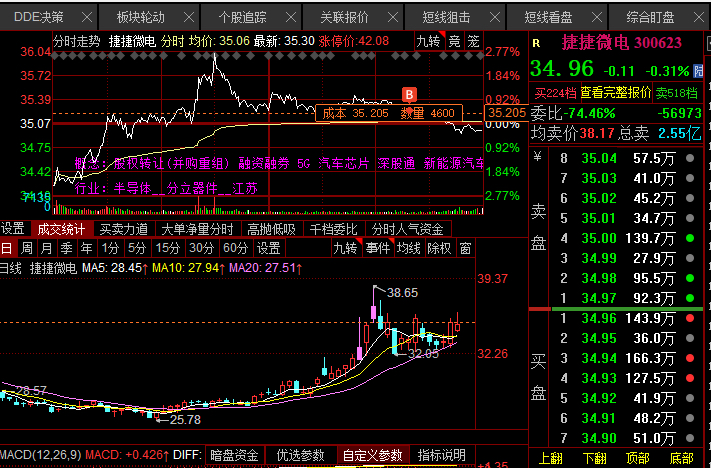The height and width of the screenshot is (468, 711).
Task: Close the 关联报价 tab
Action: [393, 18]
